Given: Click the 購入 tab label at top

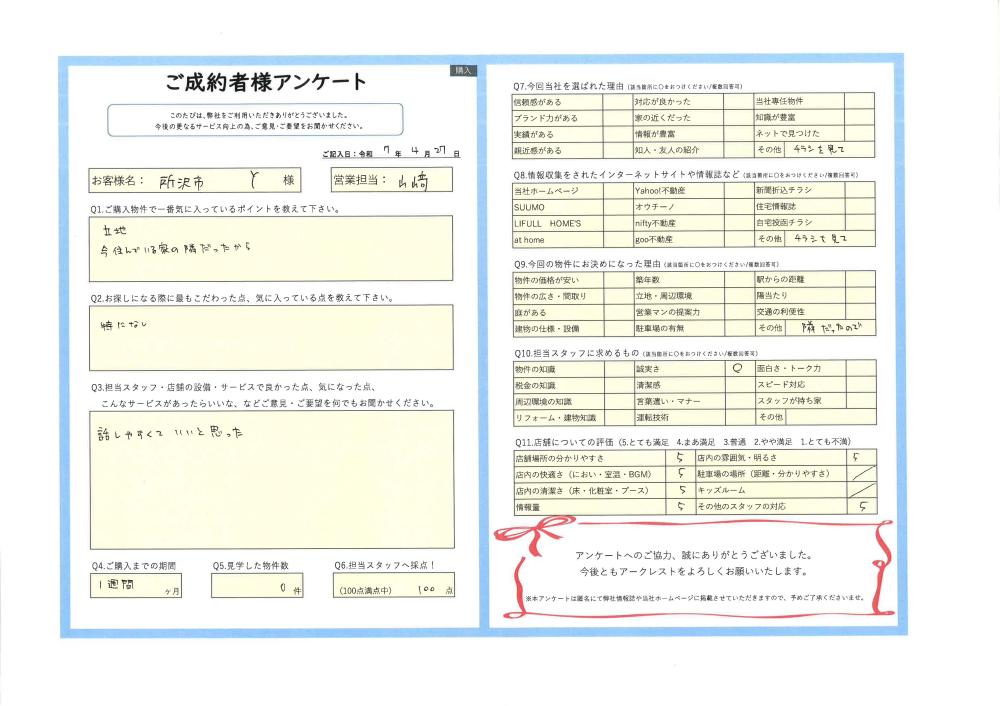Looking at the screenshot, I should click(464, 72).
